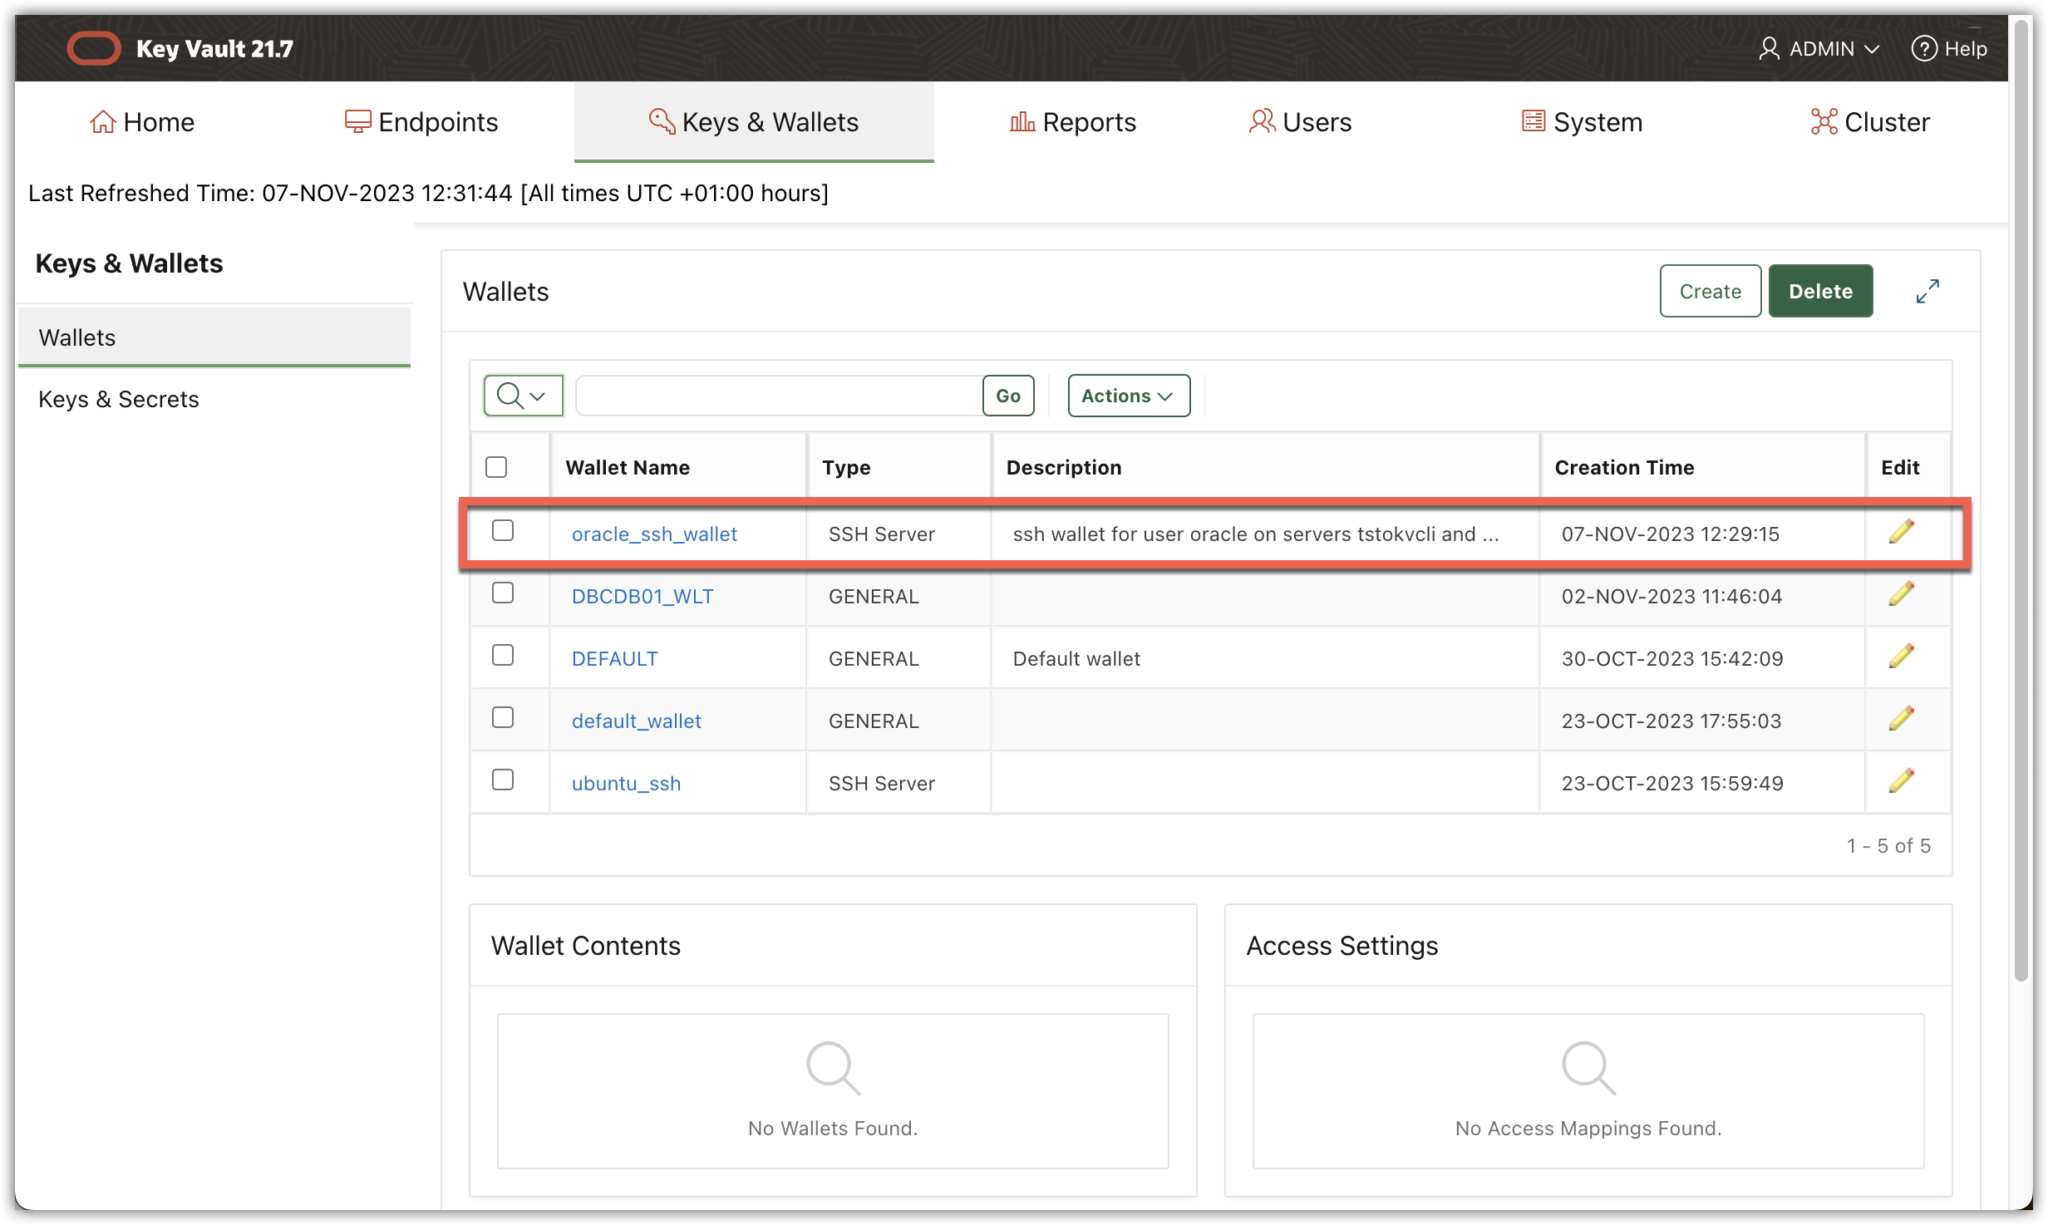This screenshot has width=2048, height=1225.
Task: Click edit pencil for default_wallet row
Action: point(1901,719)
